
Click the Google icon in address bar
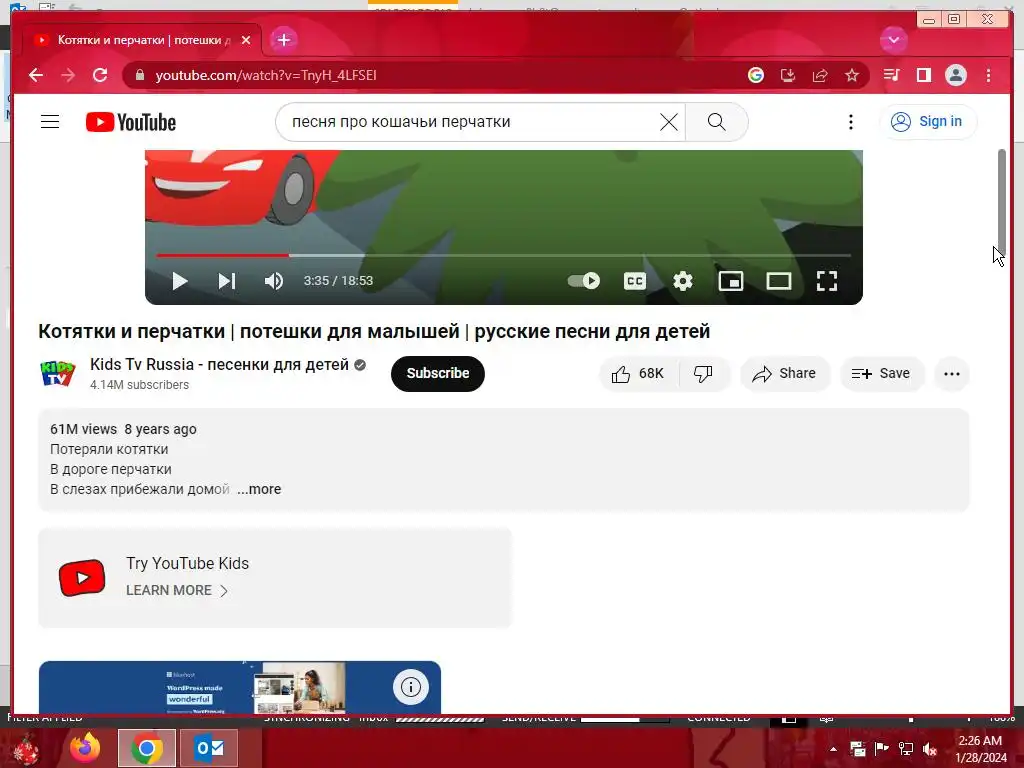coord(756,75)
